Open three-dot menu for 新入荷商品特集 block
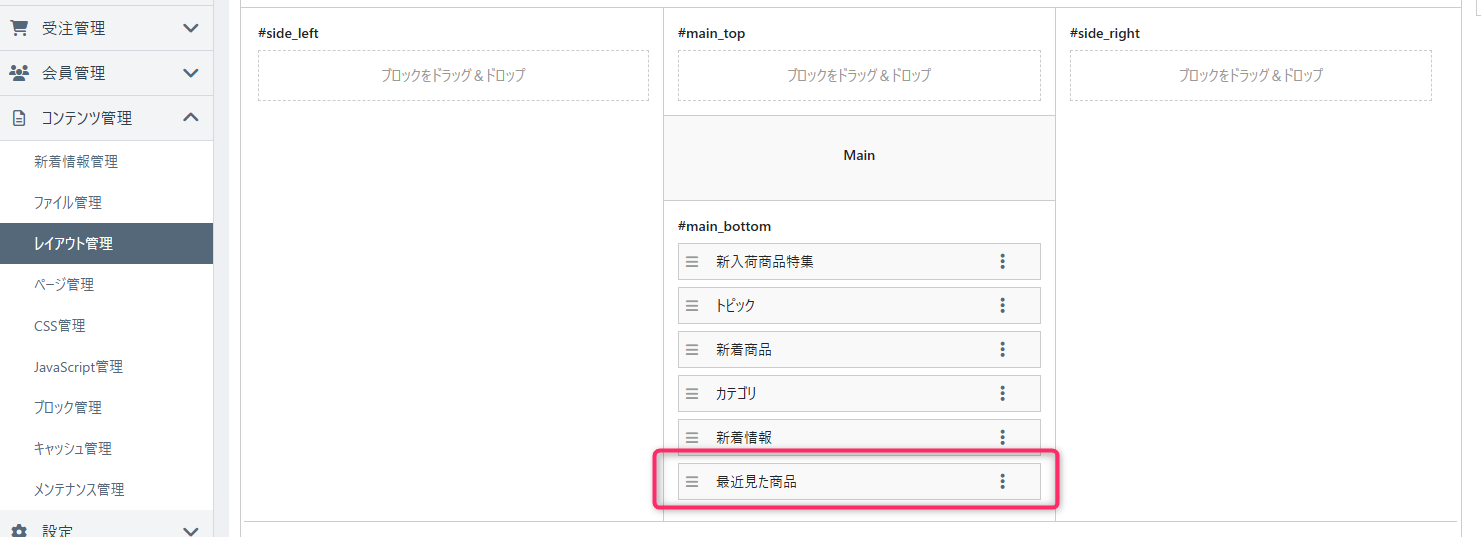The height and width of the screenshot is (537, 1481). pyautogui.click(x=1002, y=262)
